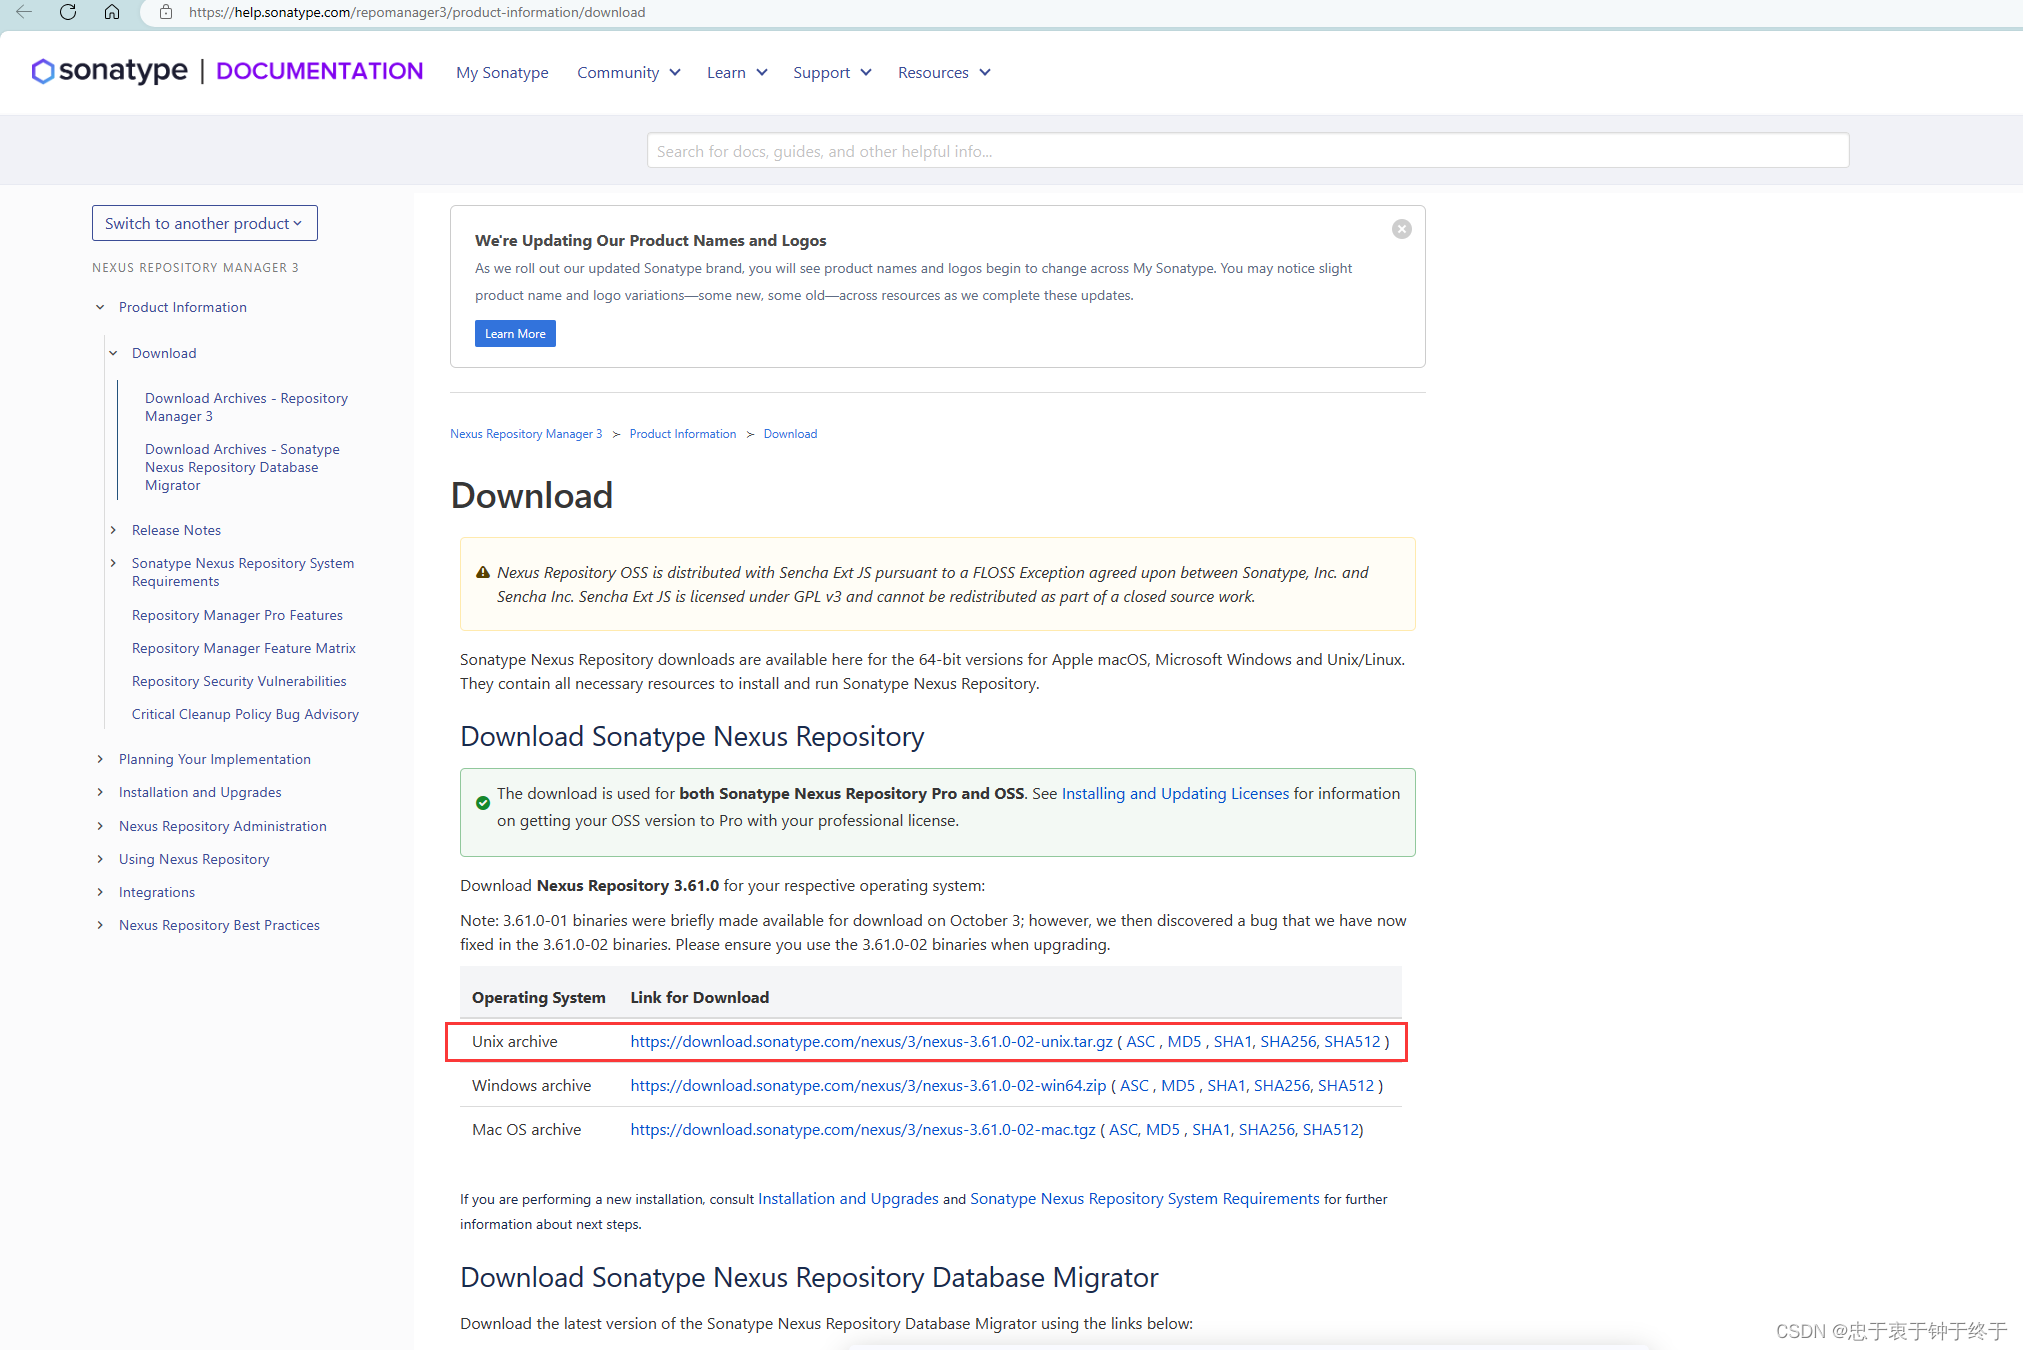
Task: Open ASC signature for Unix archive
Action: point(1140,1041)
